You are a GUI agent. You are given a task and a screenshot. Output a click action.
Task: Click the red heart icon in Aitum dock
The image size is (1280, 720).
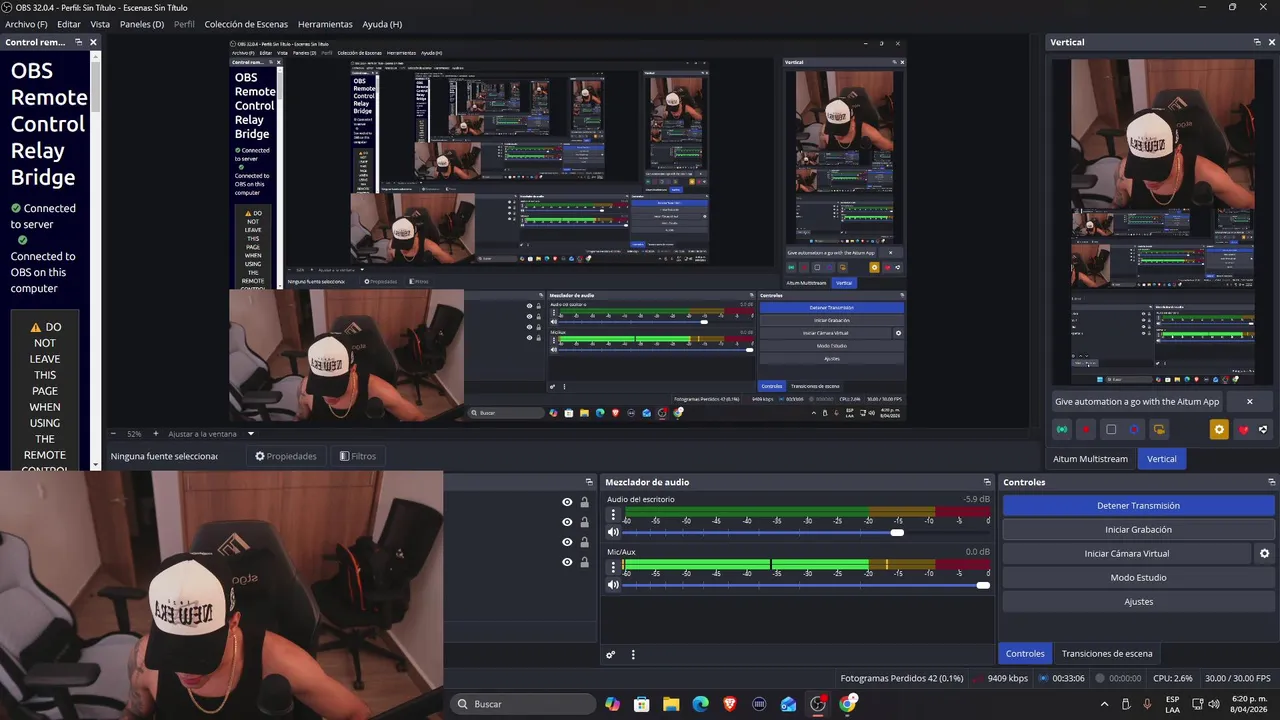pos(1243,430)
